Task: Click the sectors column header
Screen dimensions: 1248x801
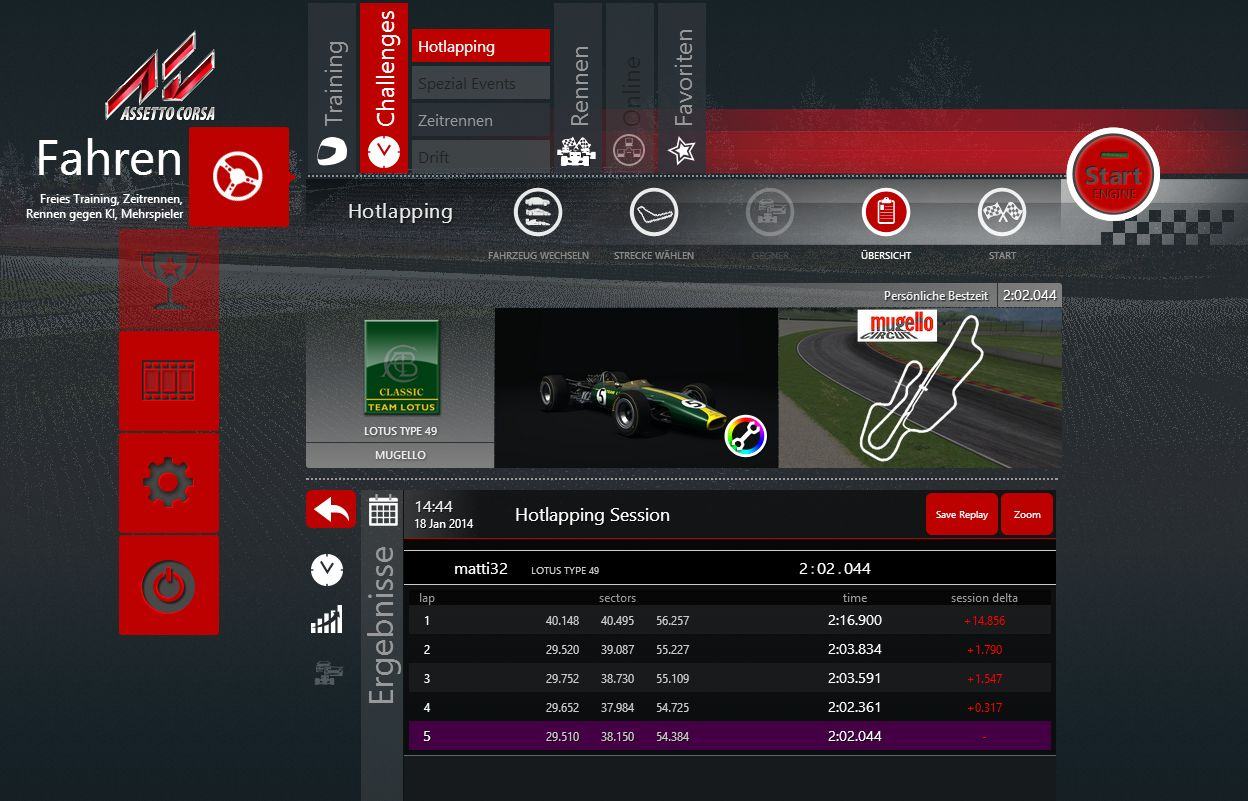Action: (617, 598)
